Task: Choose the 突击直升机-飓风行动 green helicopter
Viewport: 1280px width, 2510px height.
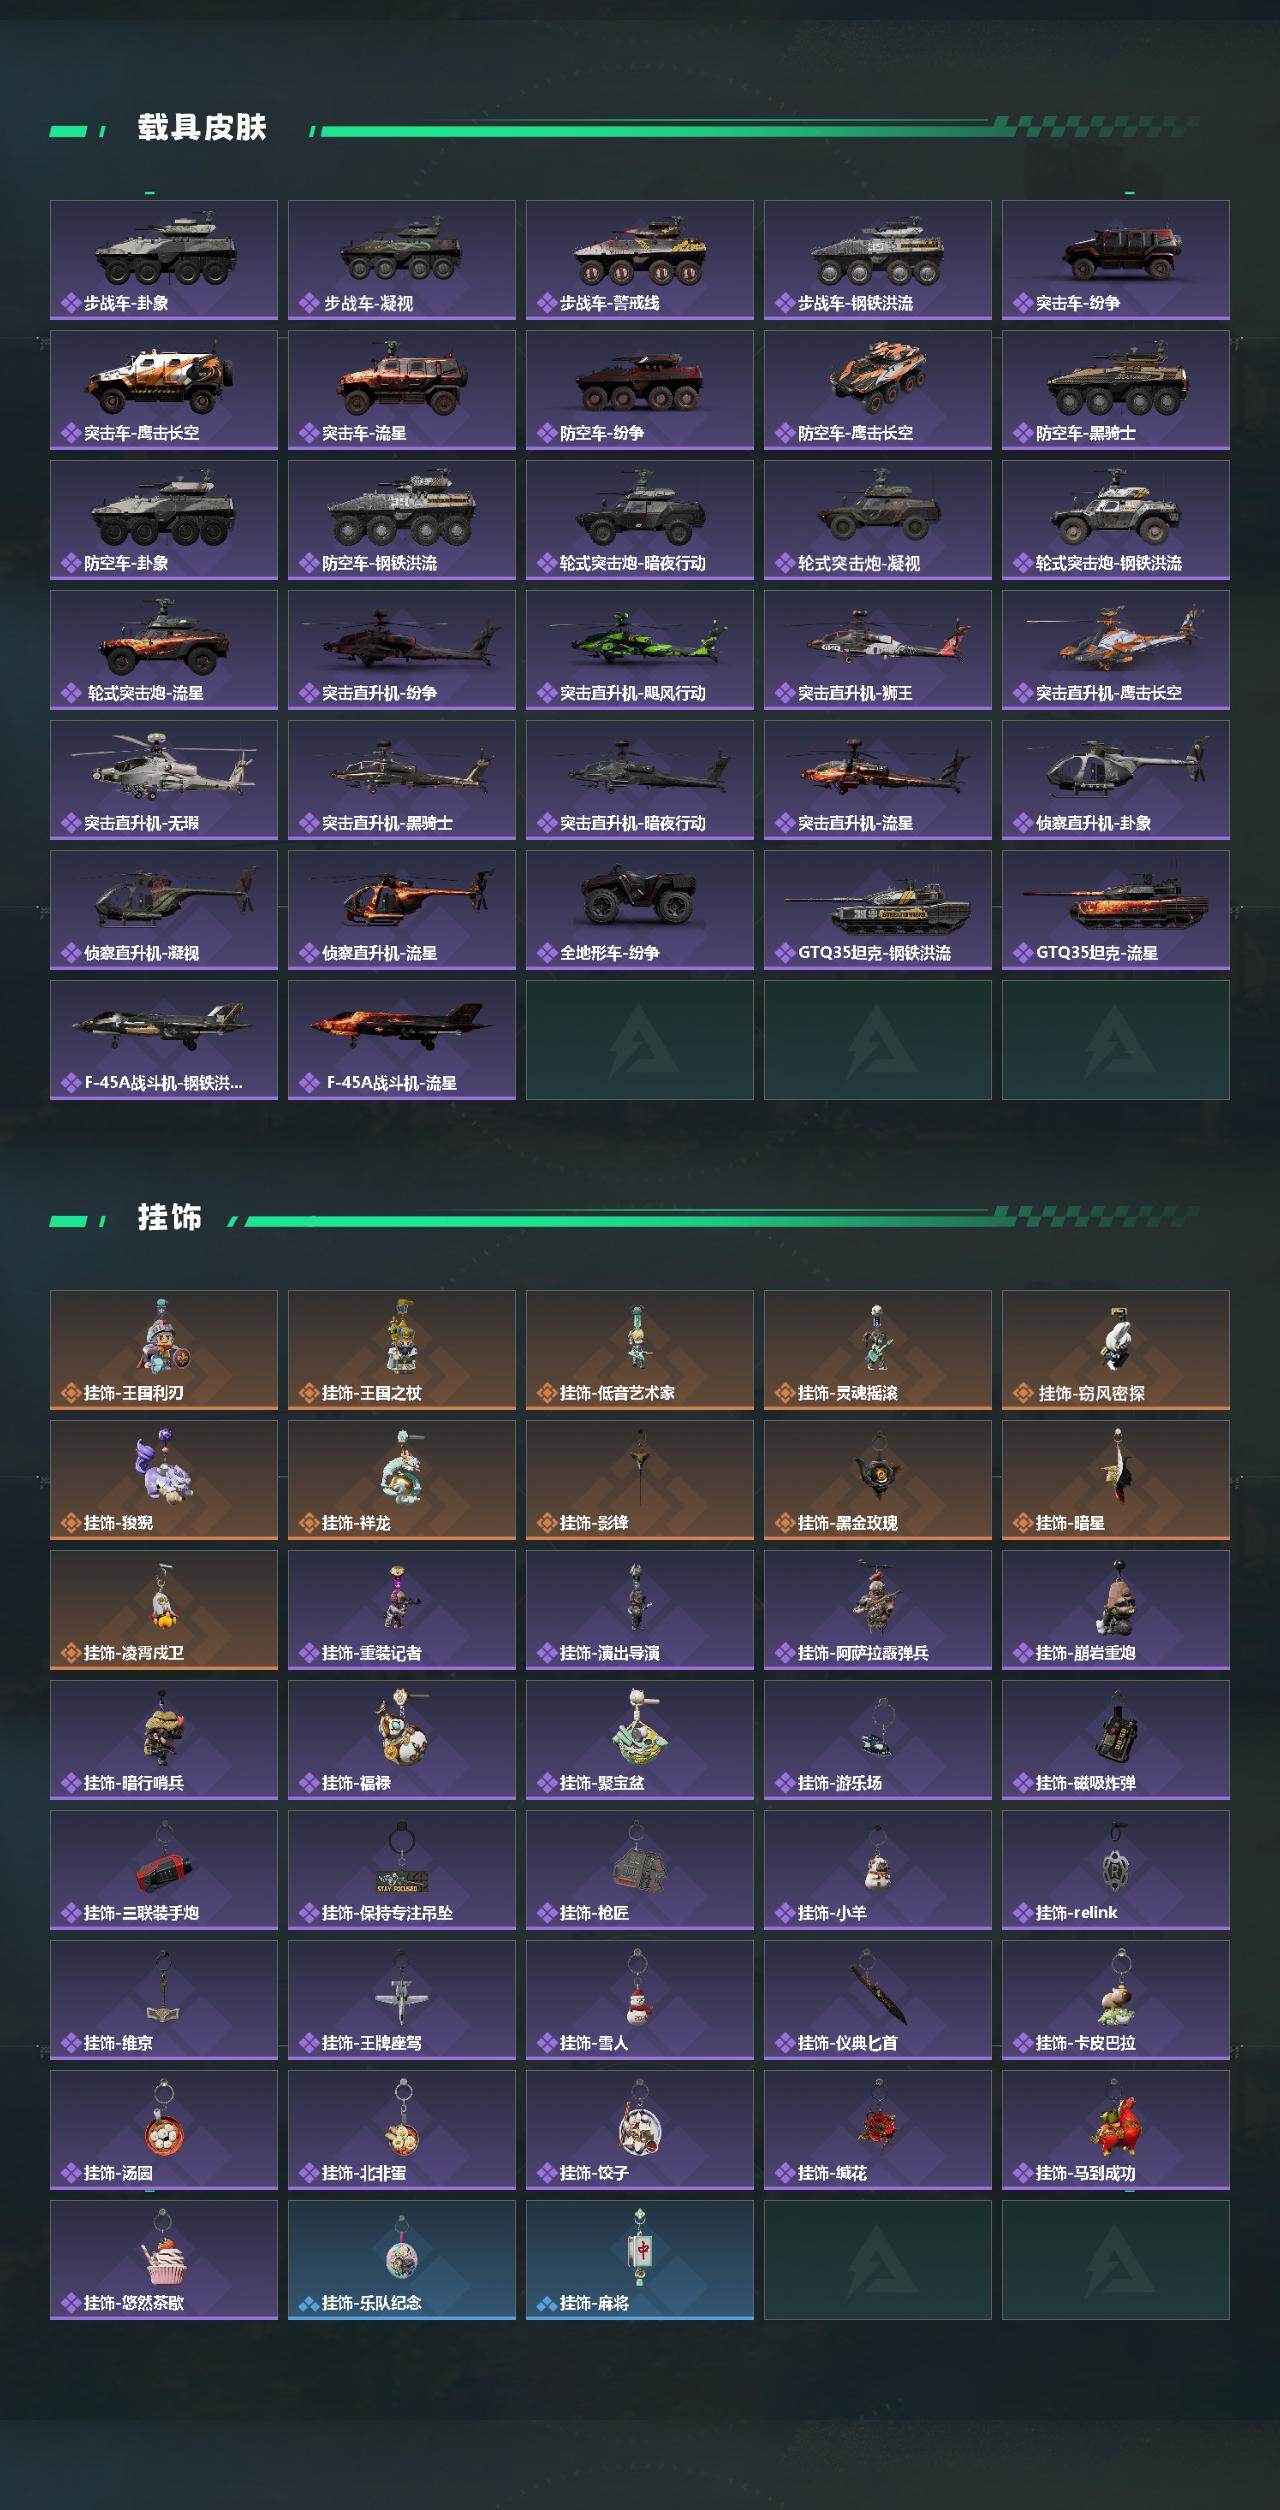Action: (x=640, y=650)
